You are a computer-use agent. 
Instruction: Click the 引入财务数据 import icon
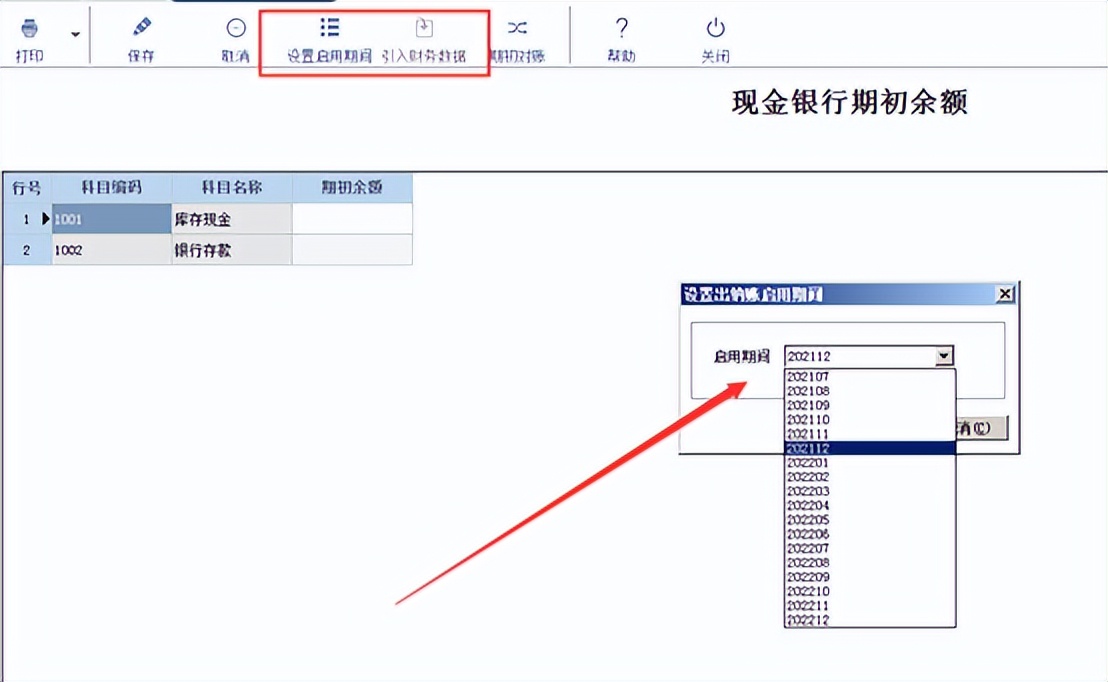click(424, 28)
